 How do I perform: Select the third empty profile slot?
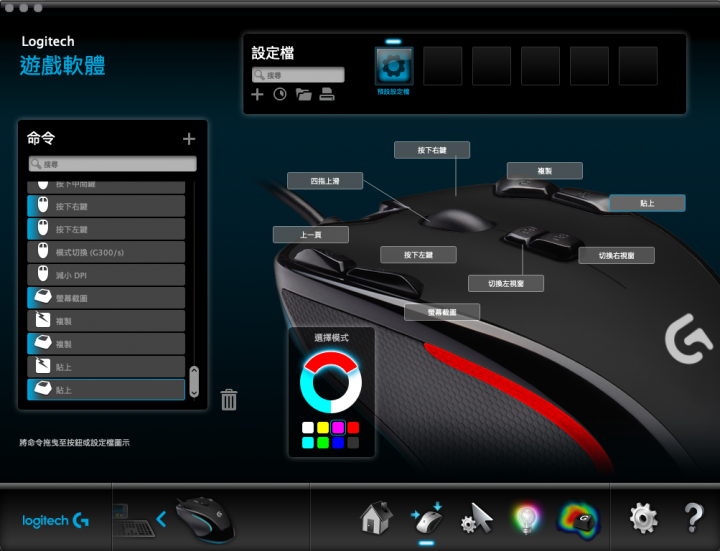click(540, 66)
